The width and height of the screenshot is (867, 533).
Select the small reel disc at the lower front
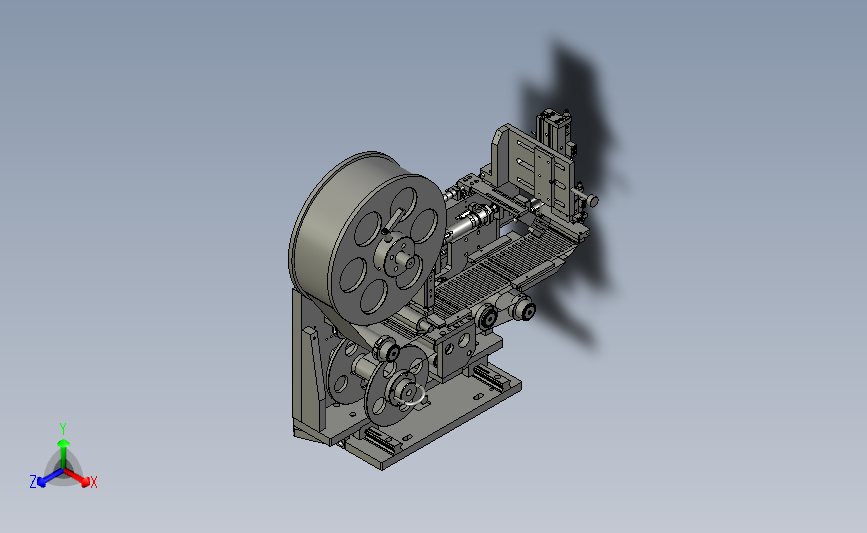pyautogui.click(x=397, y=385)
